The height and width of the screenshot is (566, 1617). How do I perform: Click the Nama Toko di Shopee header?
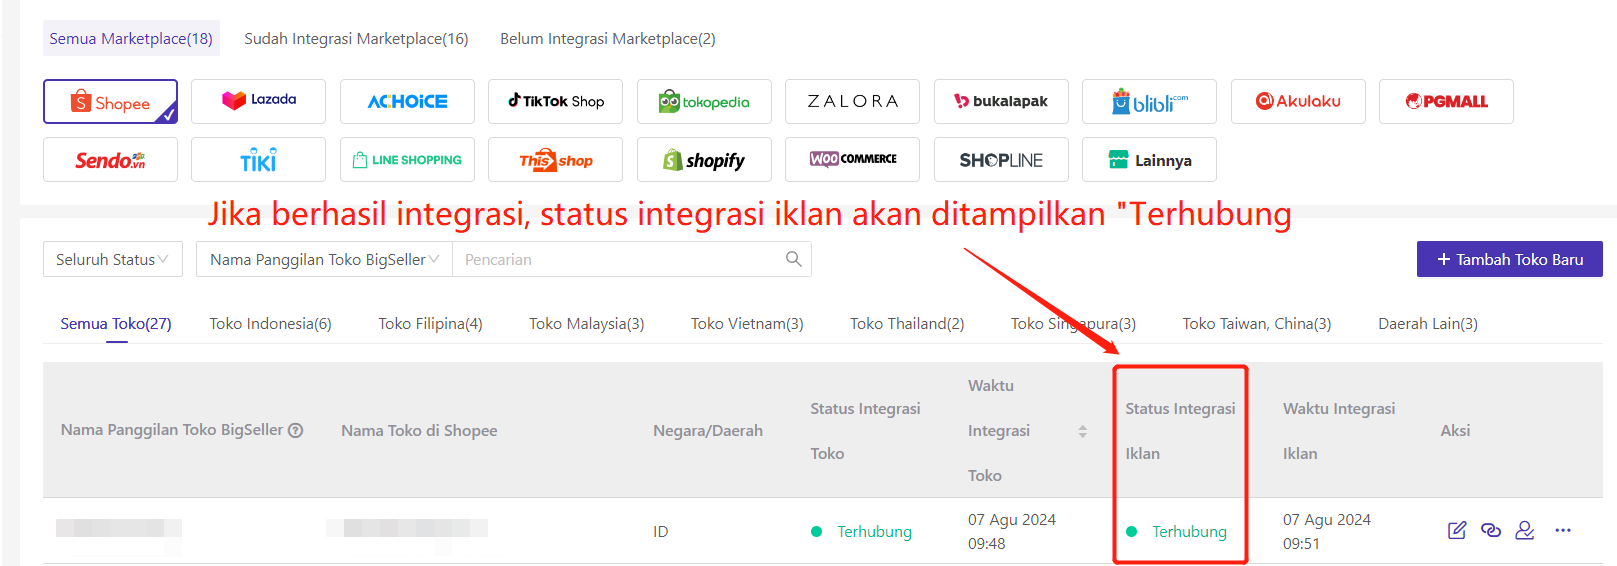pyautogui.click(x=419, y=430)
